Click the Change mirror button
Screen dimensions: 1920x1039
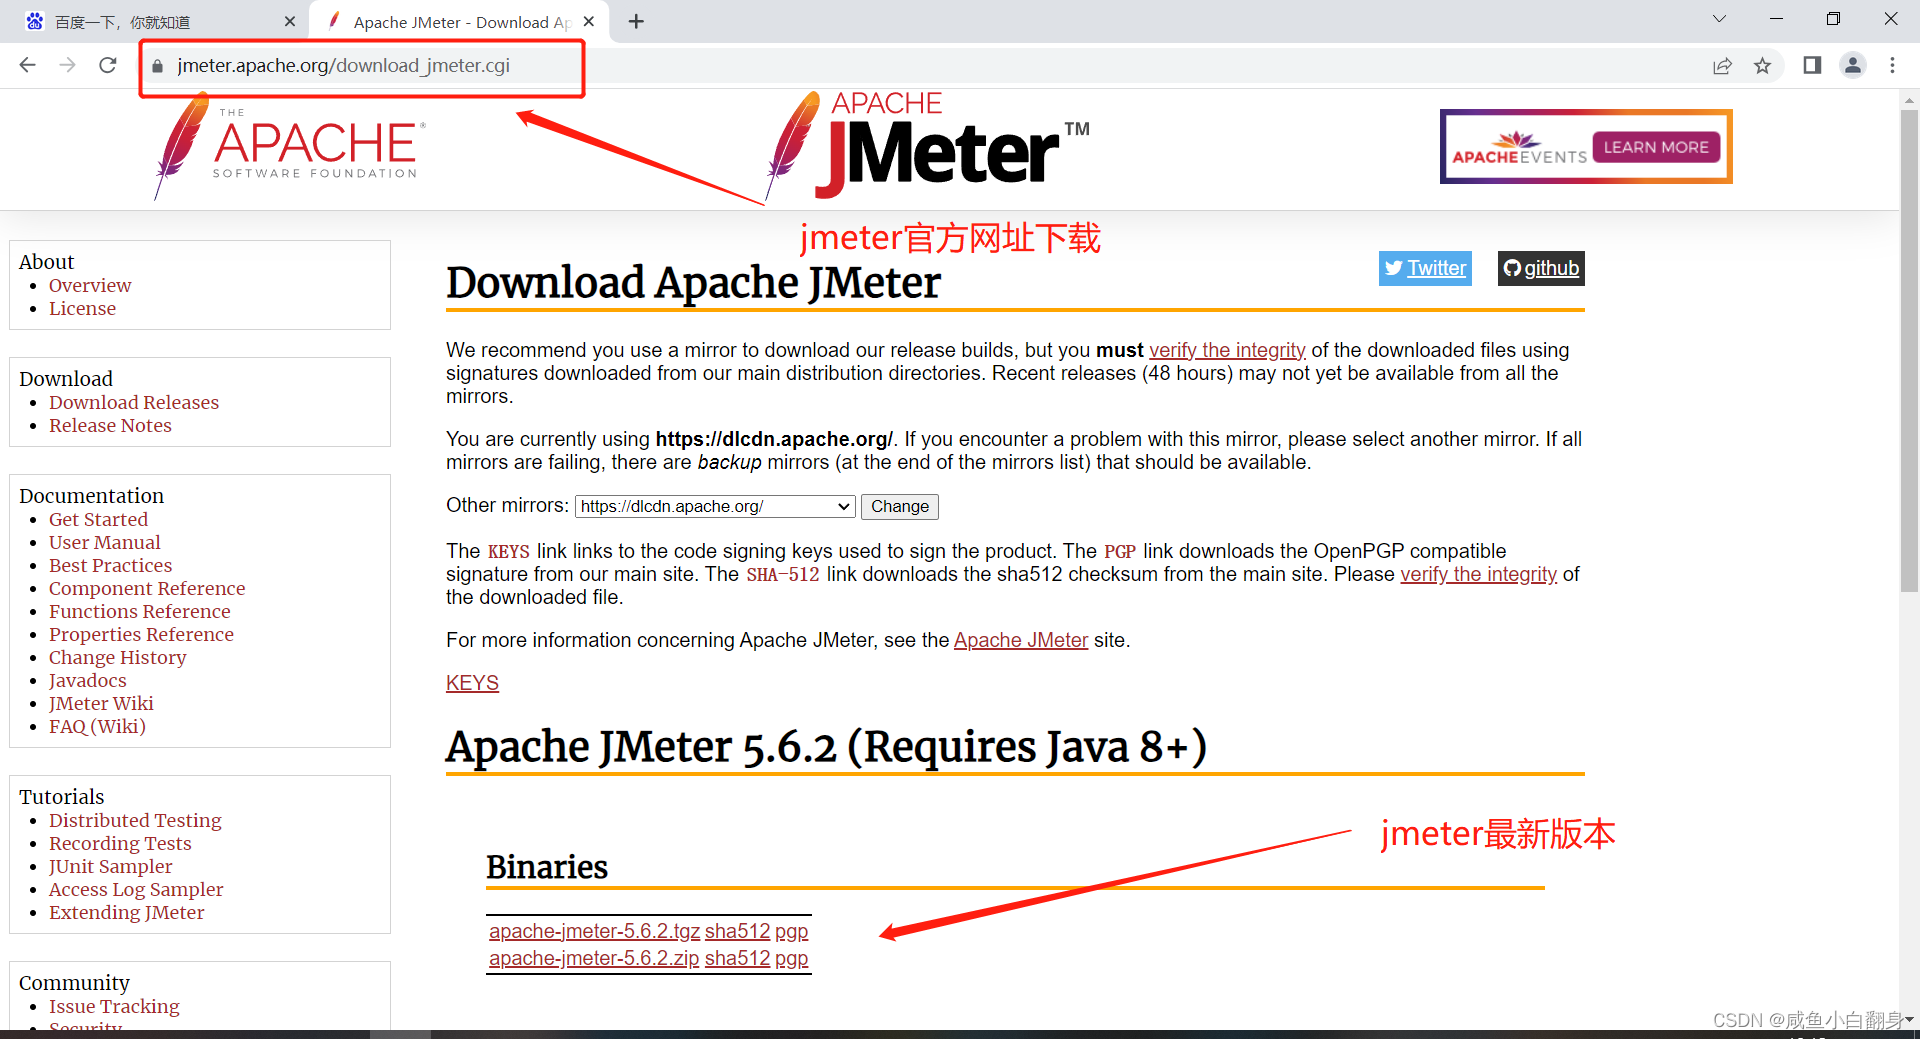coord(900,506)
